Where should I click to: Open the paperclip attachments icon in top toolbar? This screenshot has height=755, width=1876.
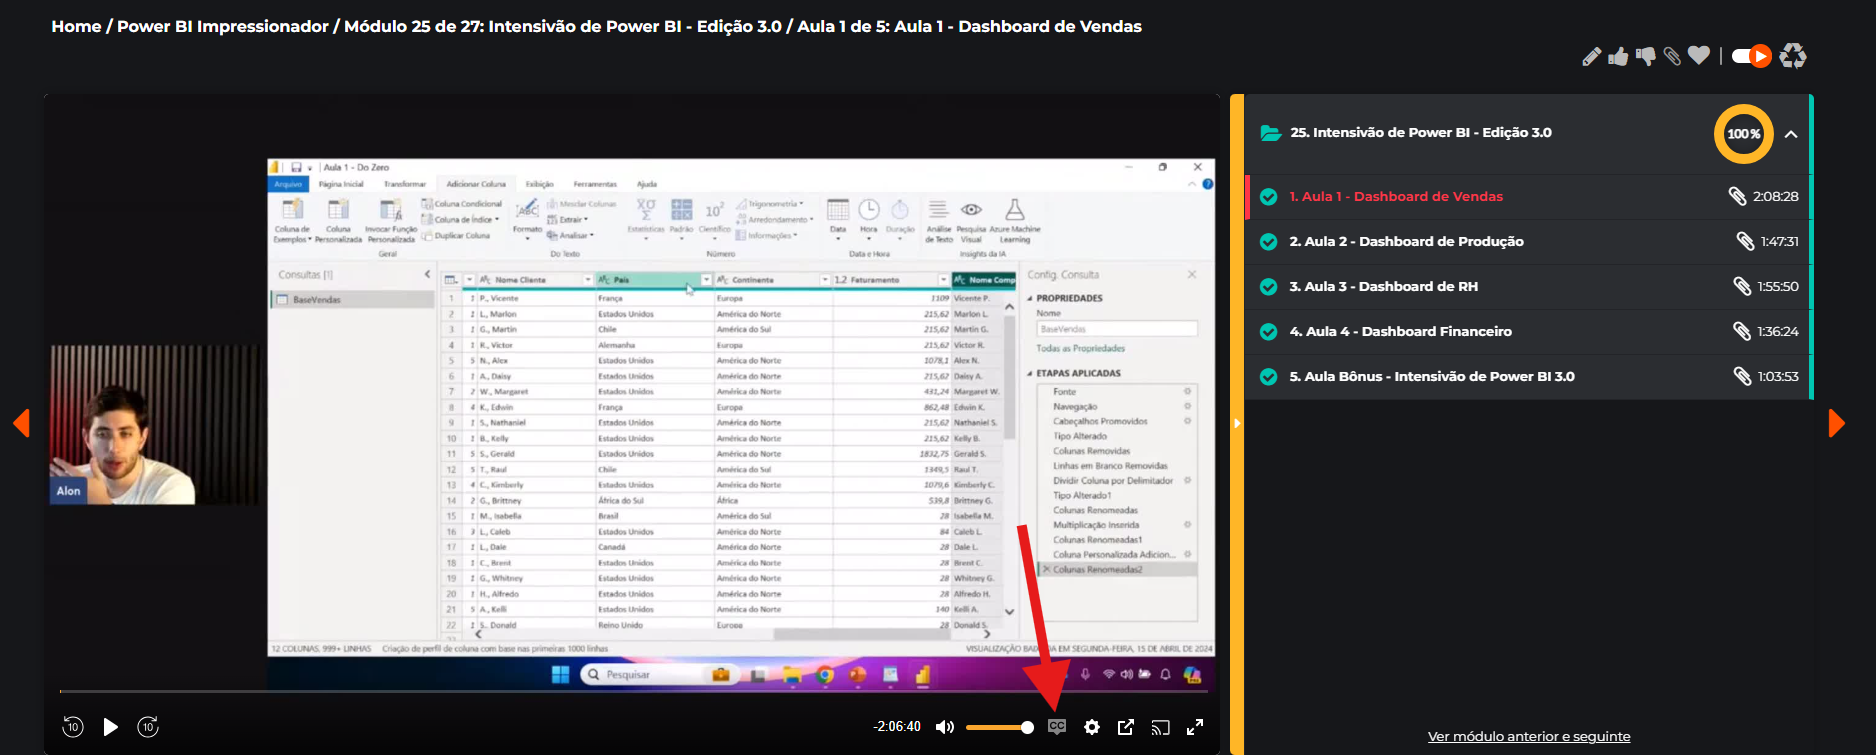coord(1672,57)
